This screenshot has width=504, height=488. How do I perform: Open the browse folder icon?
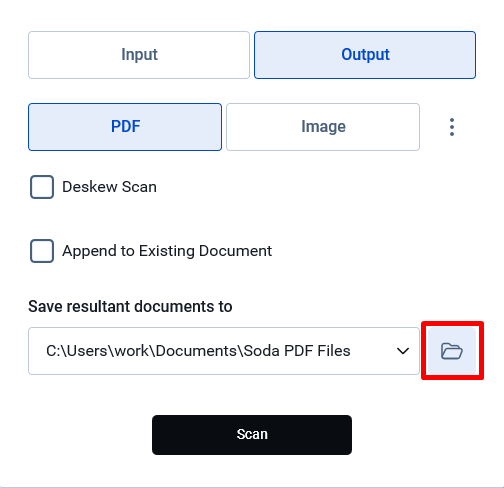(x=452, y=351)
